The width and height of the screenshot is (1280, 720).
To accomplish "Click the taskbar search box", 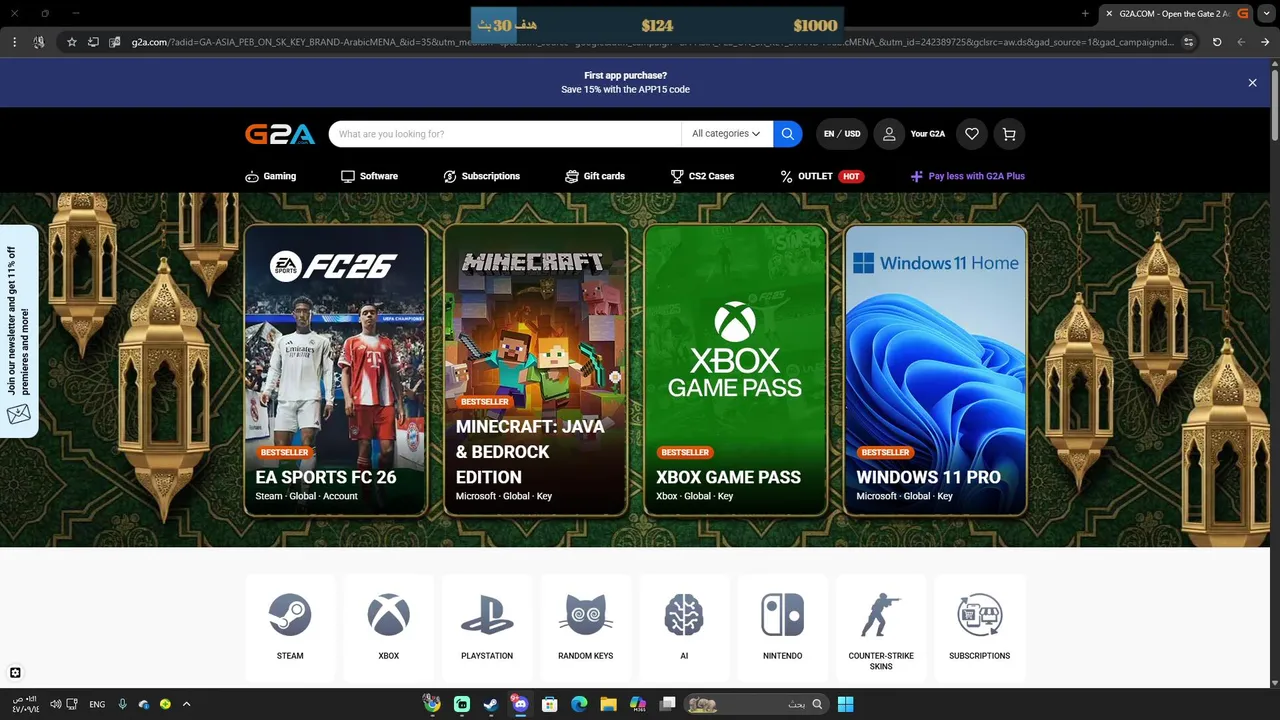I will (755, 704).
